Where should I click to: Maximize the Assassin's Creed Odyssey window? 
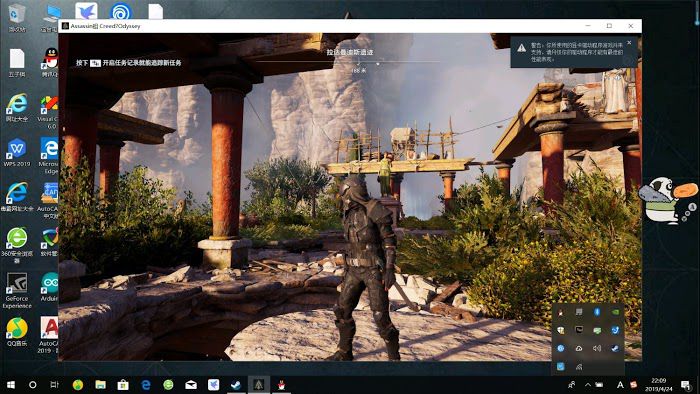[609, 26]
